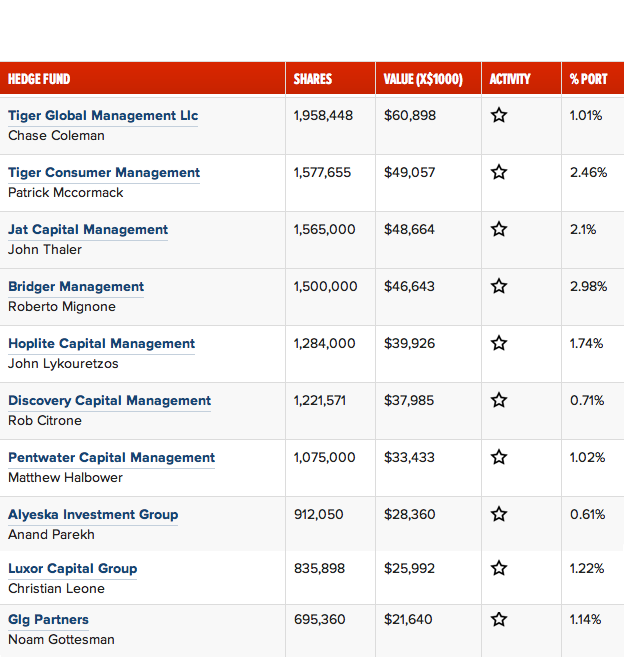Select manager name Patrick Mccormack
The width and height of the screenshot is (624, 665).
pyautogui.click(x=66, y=193)
